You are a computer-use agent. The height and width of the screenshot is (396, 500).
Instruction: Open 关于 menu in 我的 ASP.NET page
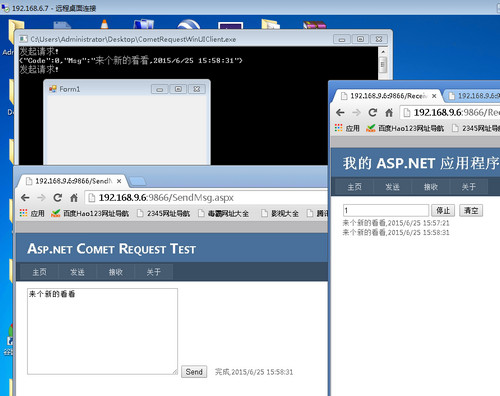point(469,187)
